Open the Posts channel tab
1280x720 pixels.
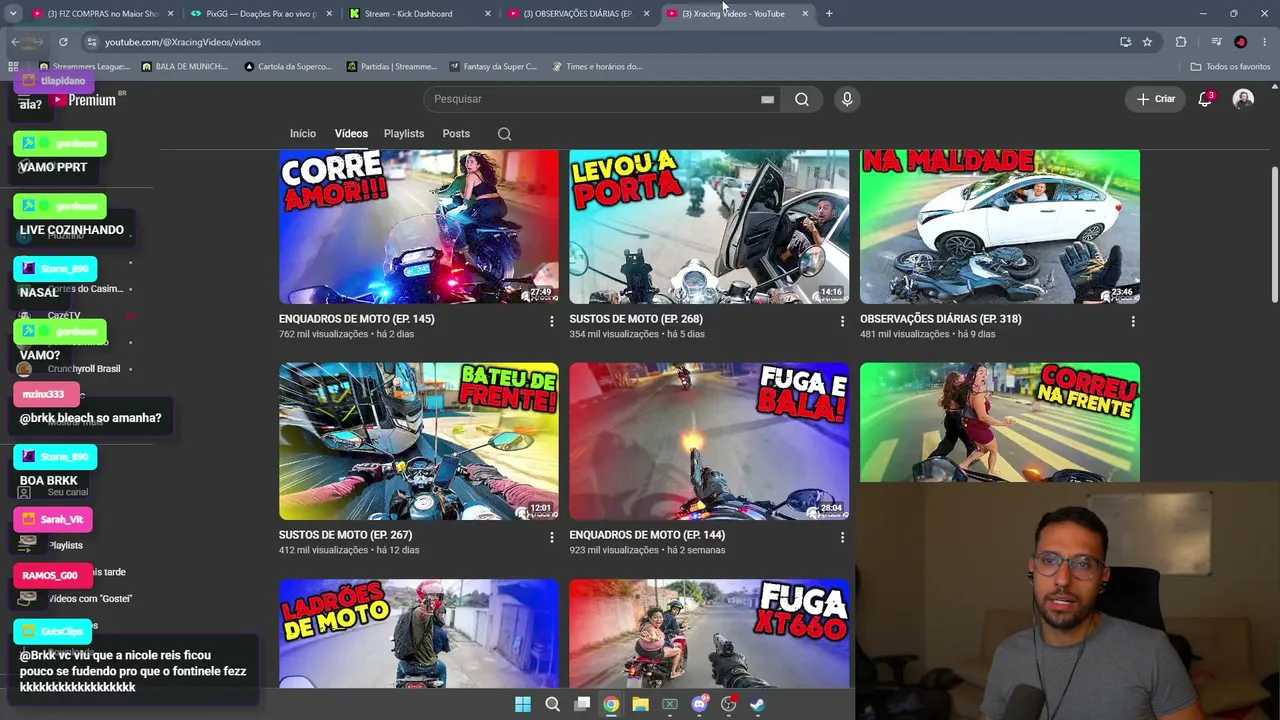456,134
